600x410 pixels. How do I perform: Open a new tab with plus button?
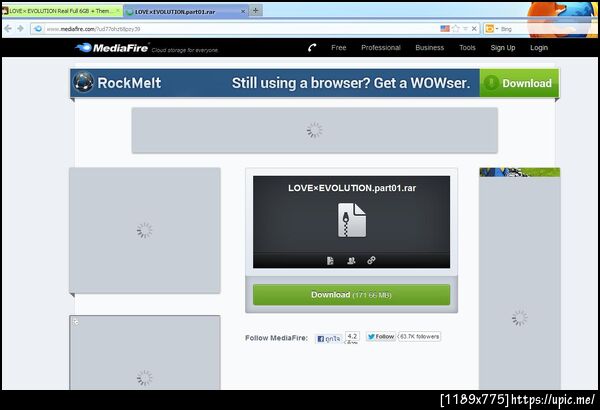pyautogui.click(x=256, y=11)
